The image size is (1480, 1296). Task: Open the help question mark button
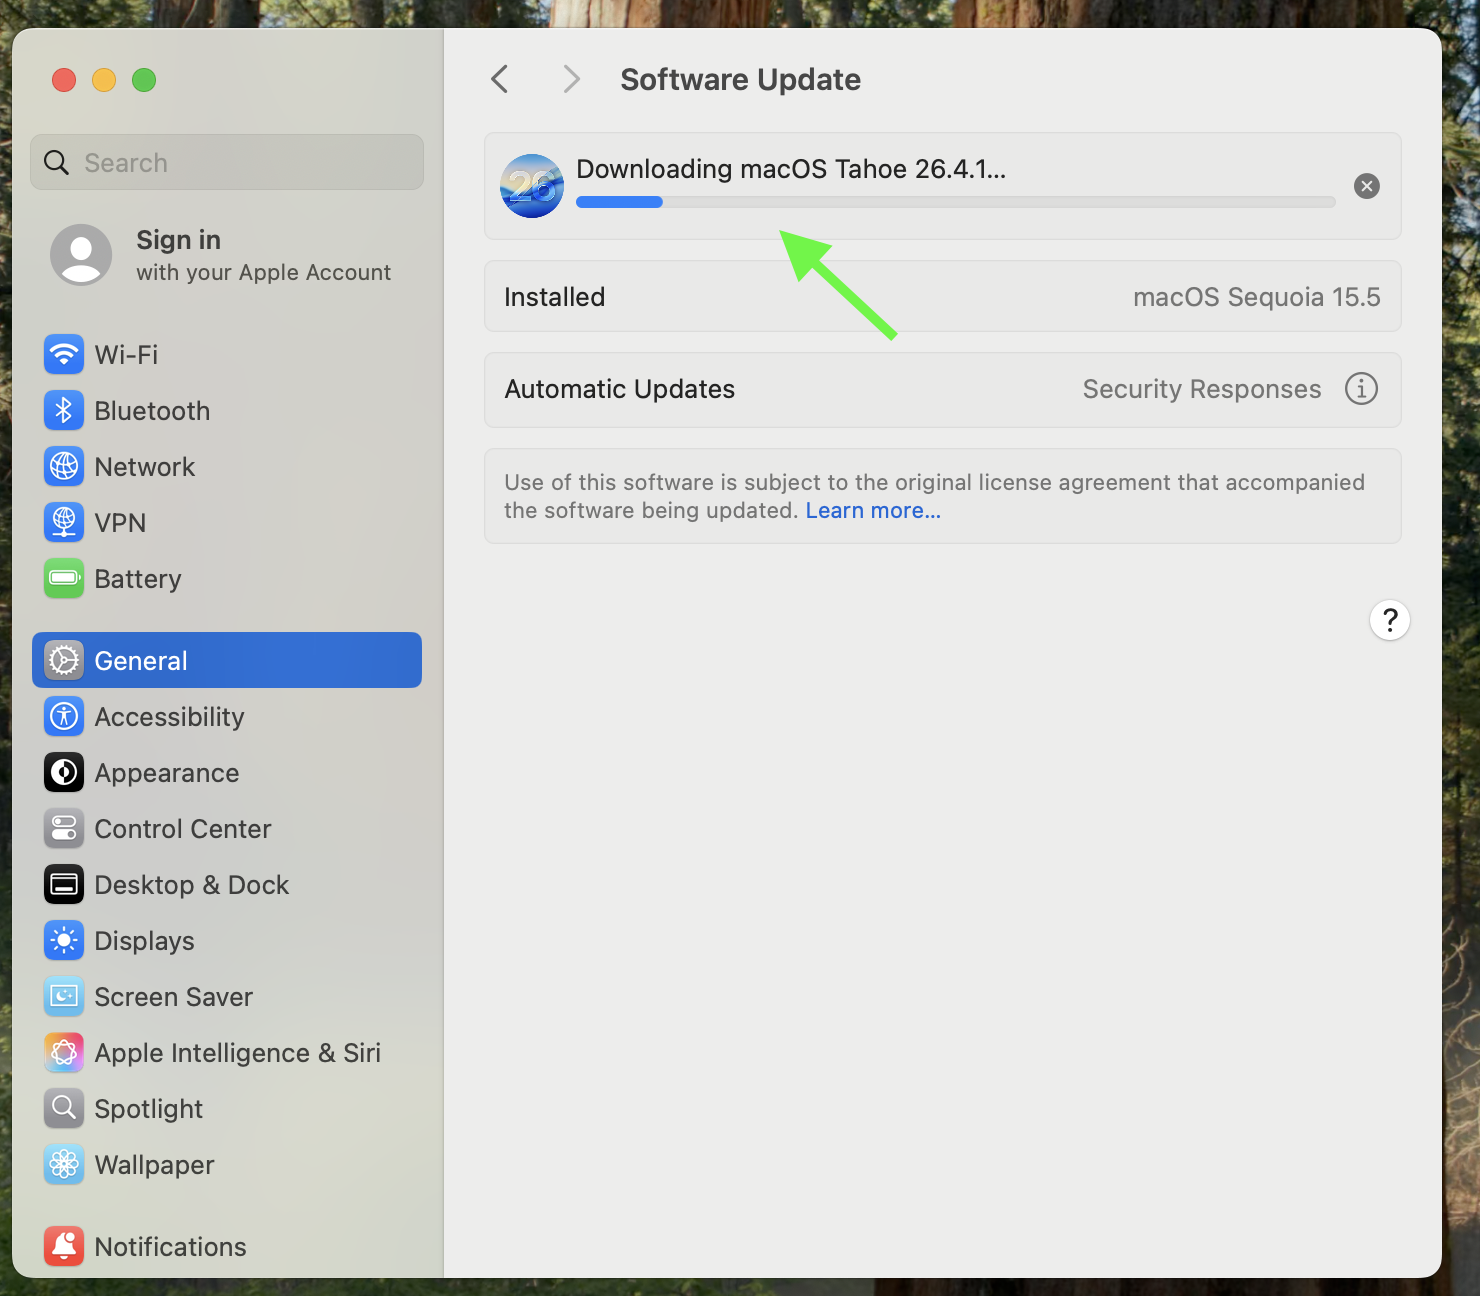point(1390,620)
